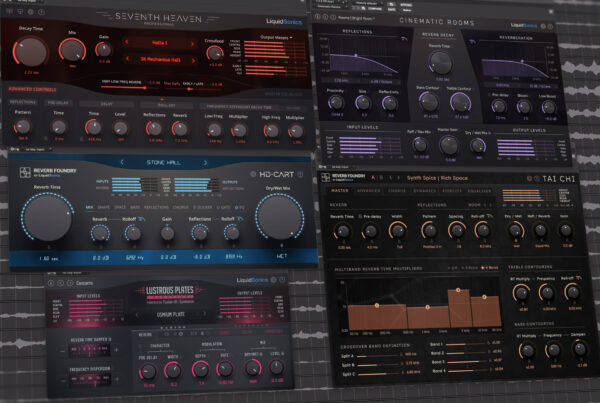Click the Pre Delay knob in Lustrous Plates
The image size is (600, 403).
point(148,371)
